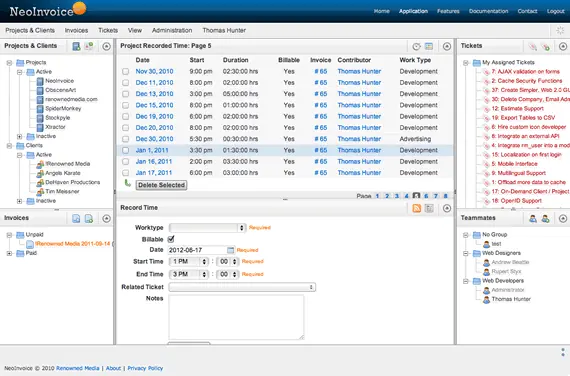
Task: Click clock icon in Project Recorded Time header
Action: click(x=417, y=46)
